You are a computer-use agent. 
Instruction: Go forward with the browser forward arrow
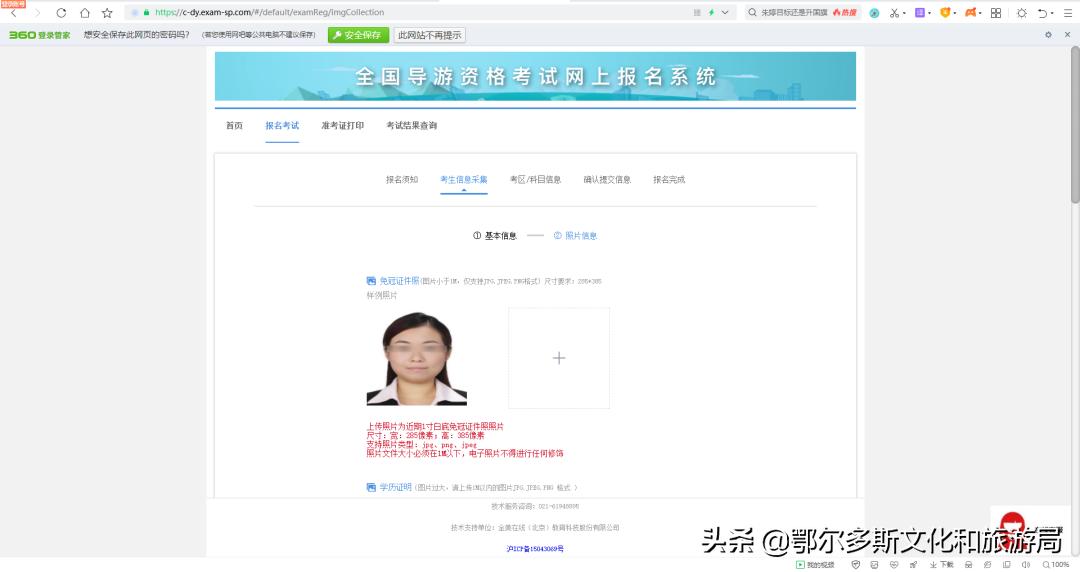(x=38, y=12)
